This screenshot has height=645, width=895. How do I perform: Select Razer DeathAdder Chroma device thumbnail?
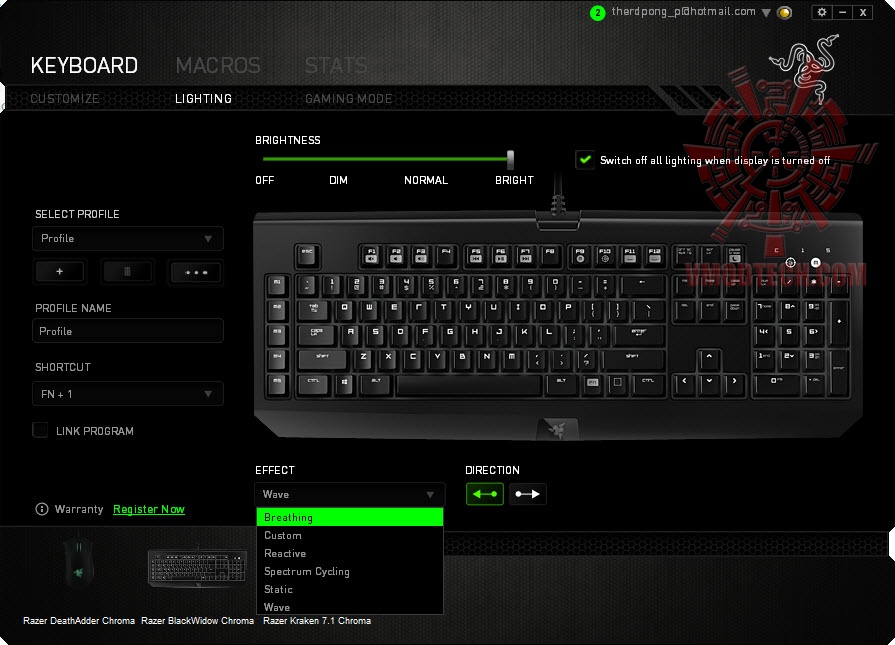click(x=79, y=564)
